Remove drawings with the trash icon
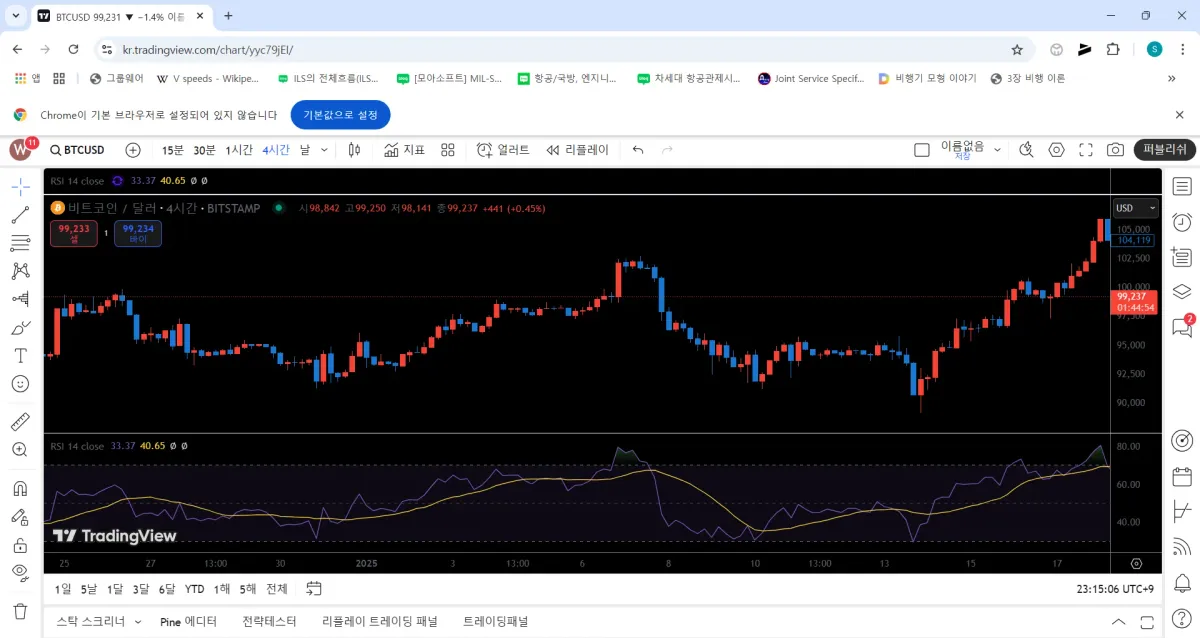Image resolution: width=1200 pixels, height=638 pixels. (x=20, y=610)
